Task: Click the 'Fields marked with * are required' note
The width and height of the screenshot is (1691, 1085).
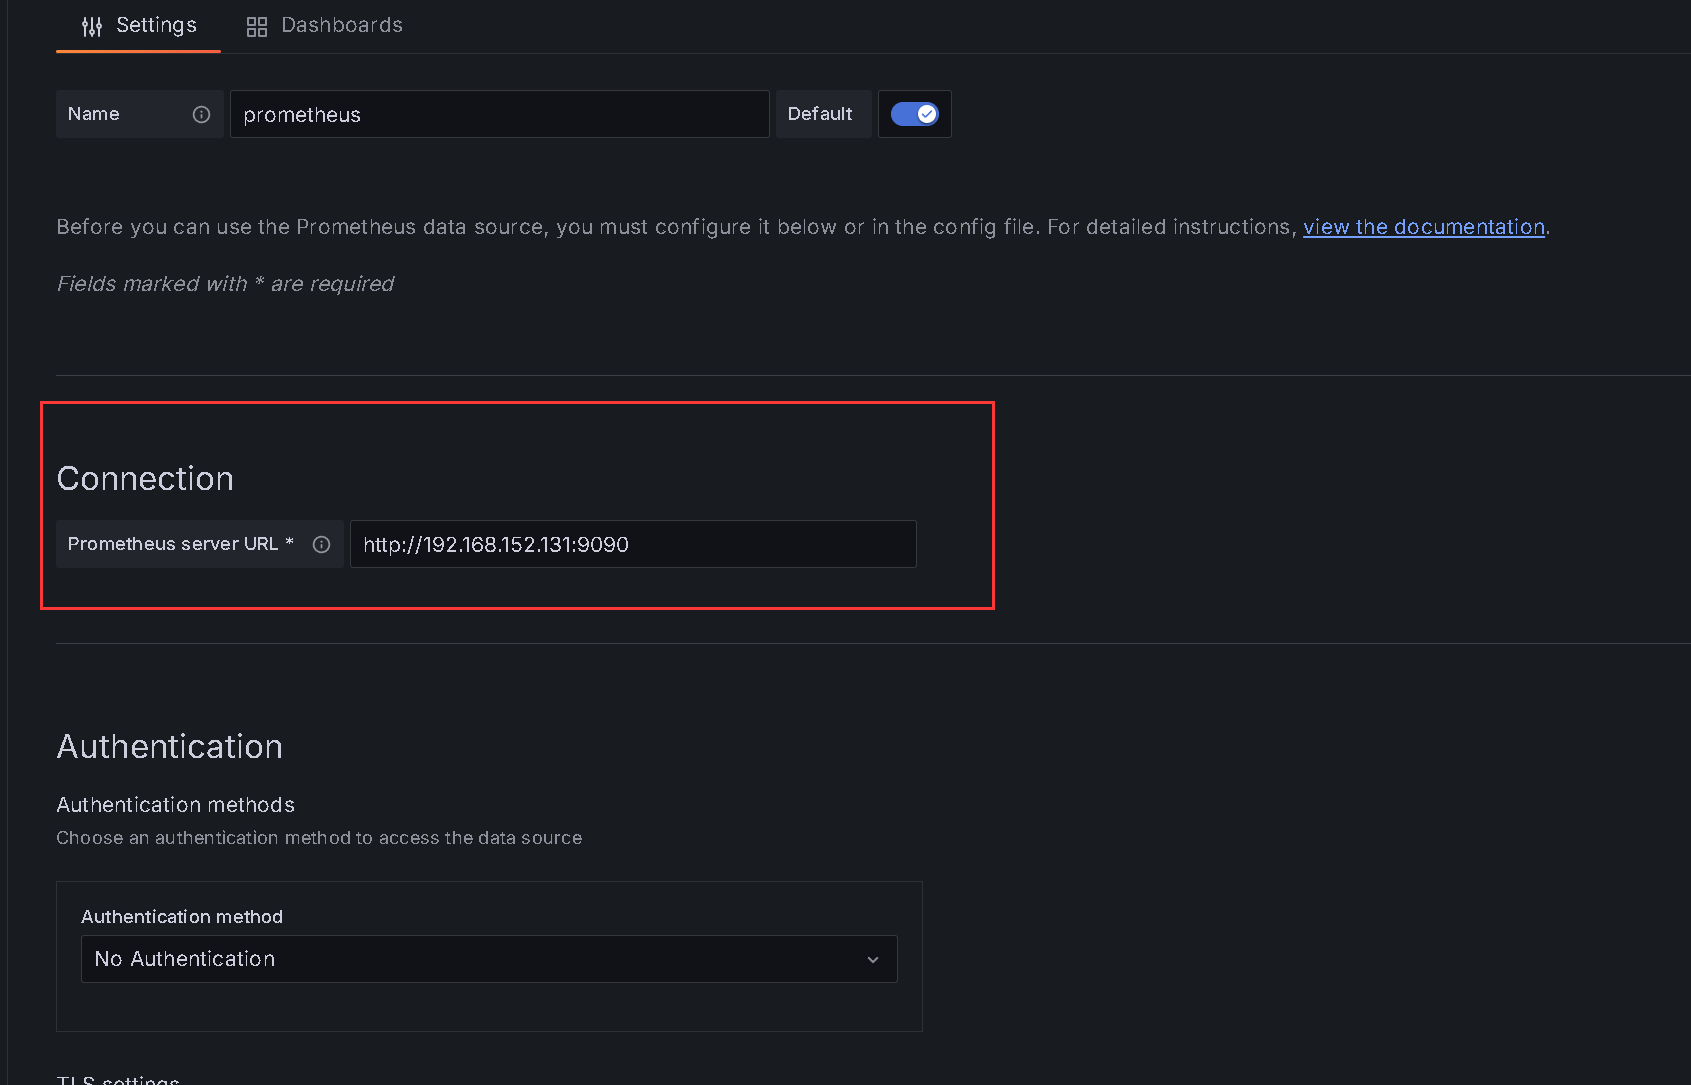Action: [225, 284]
